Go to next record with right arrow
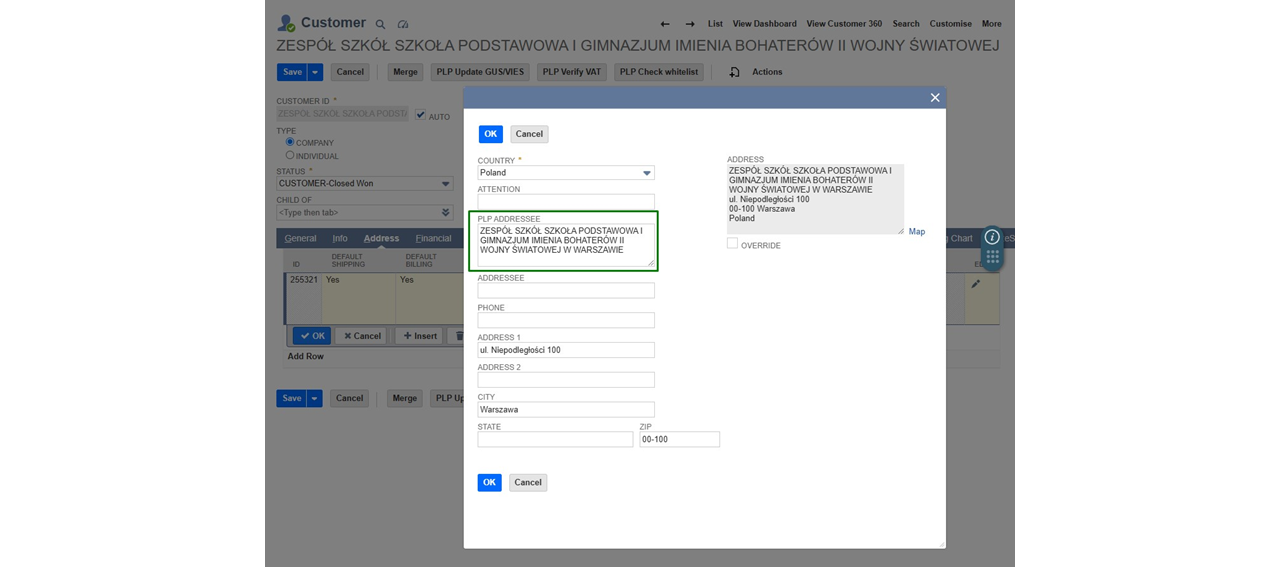The height and width of the screenshot is (567, 1280). tap(690, 24)
